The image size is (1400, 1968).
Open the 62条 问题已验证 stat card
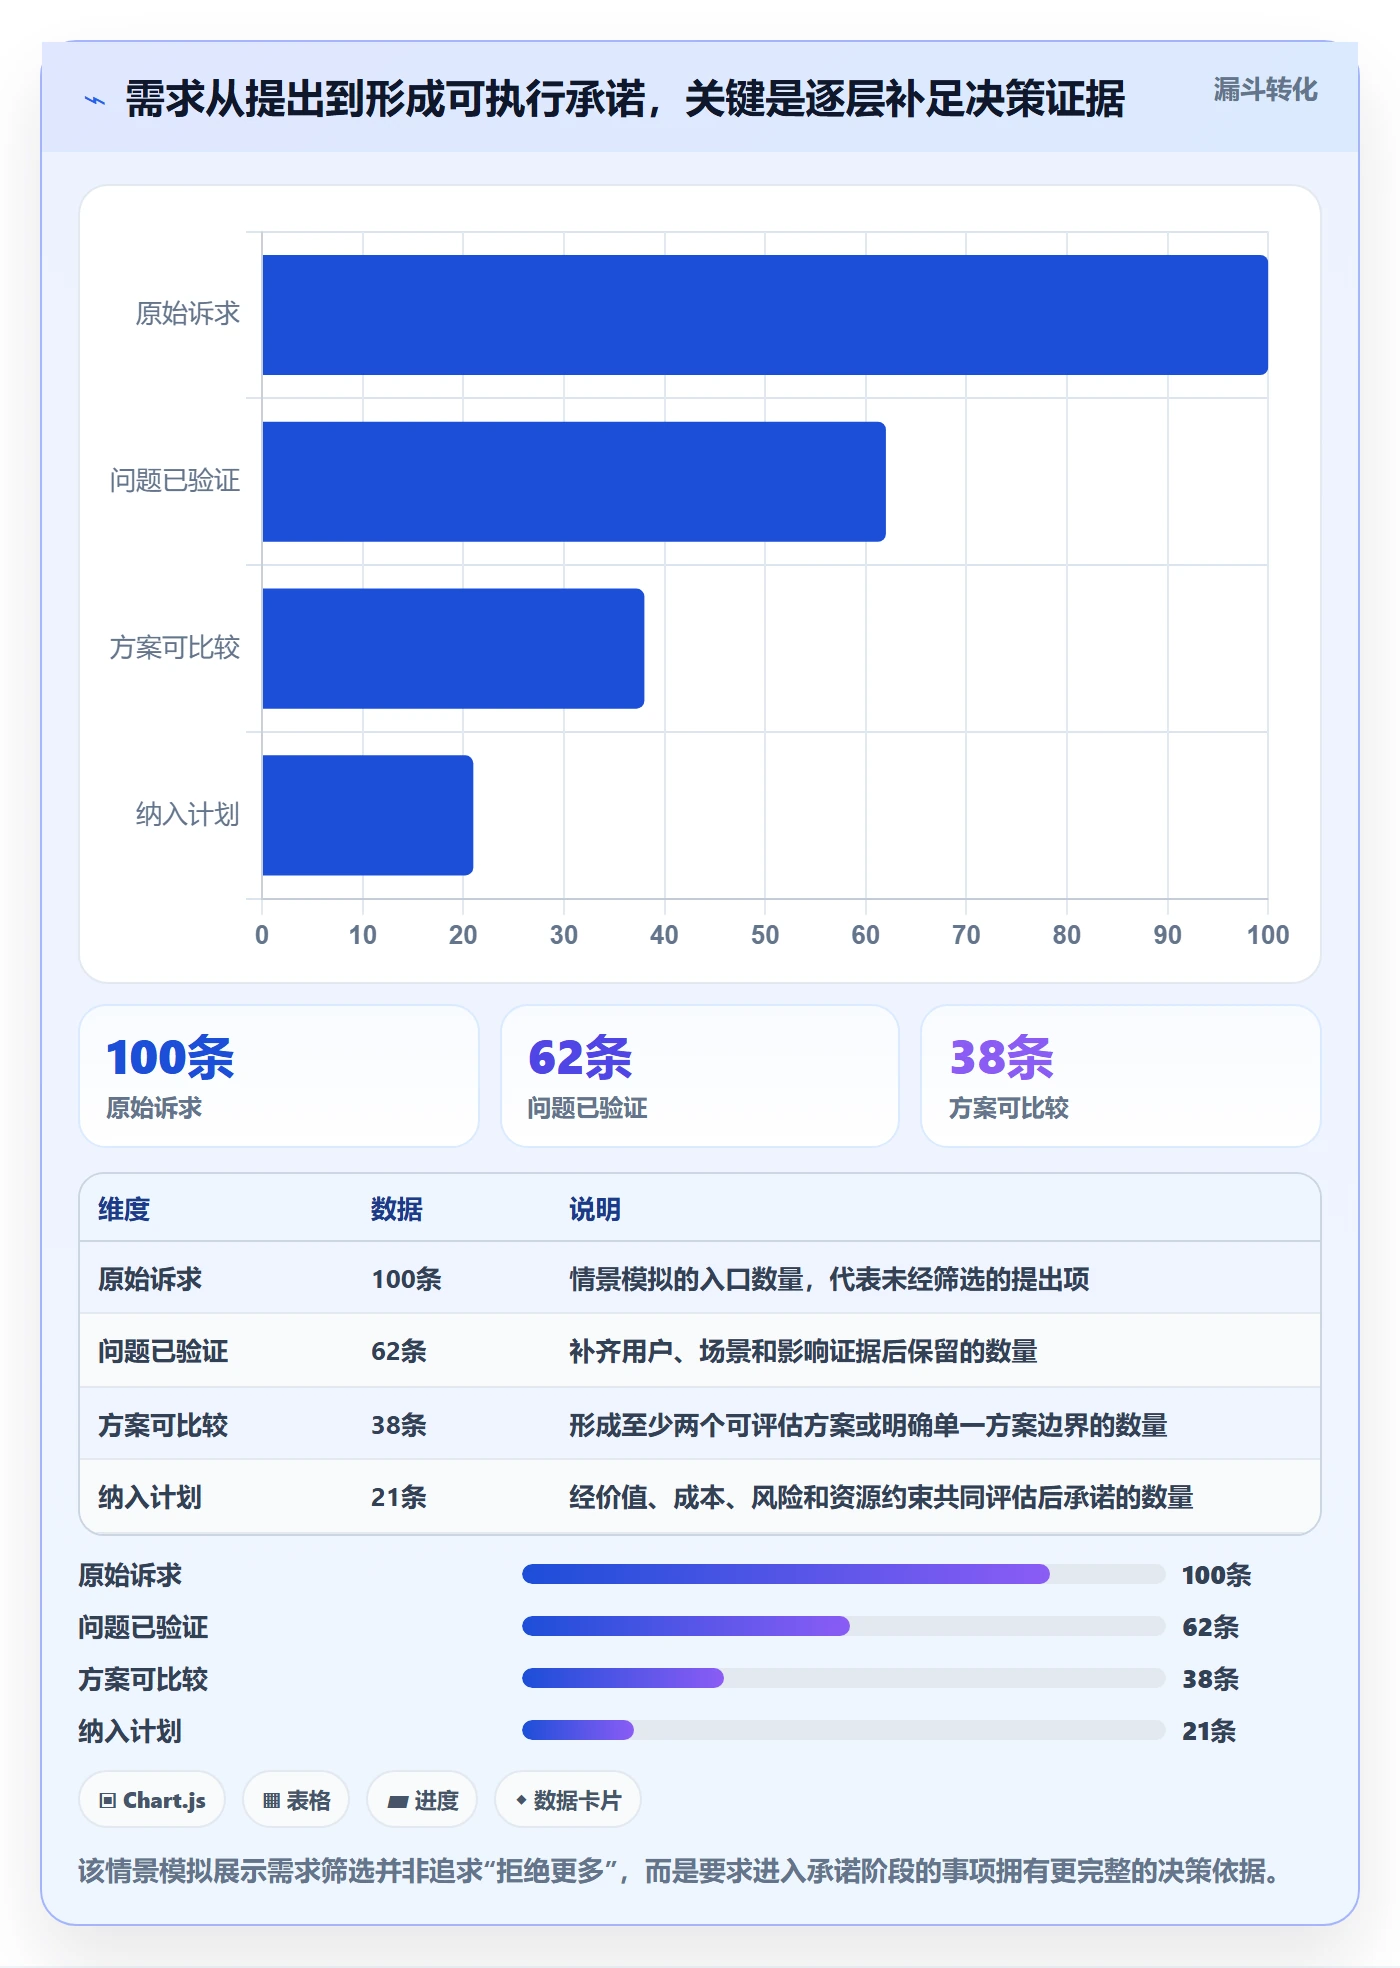(x=700, y=1076)
